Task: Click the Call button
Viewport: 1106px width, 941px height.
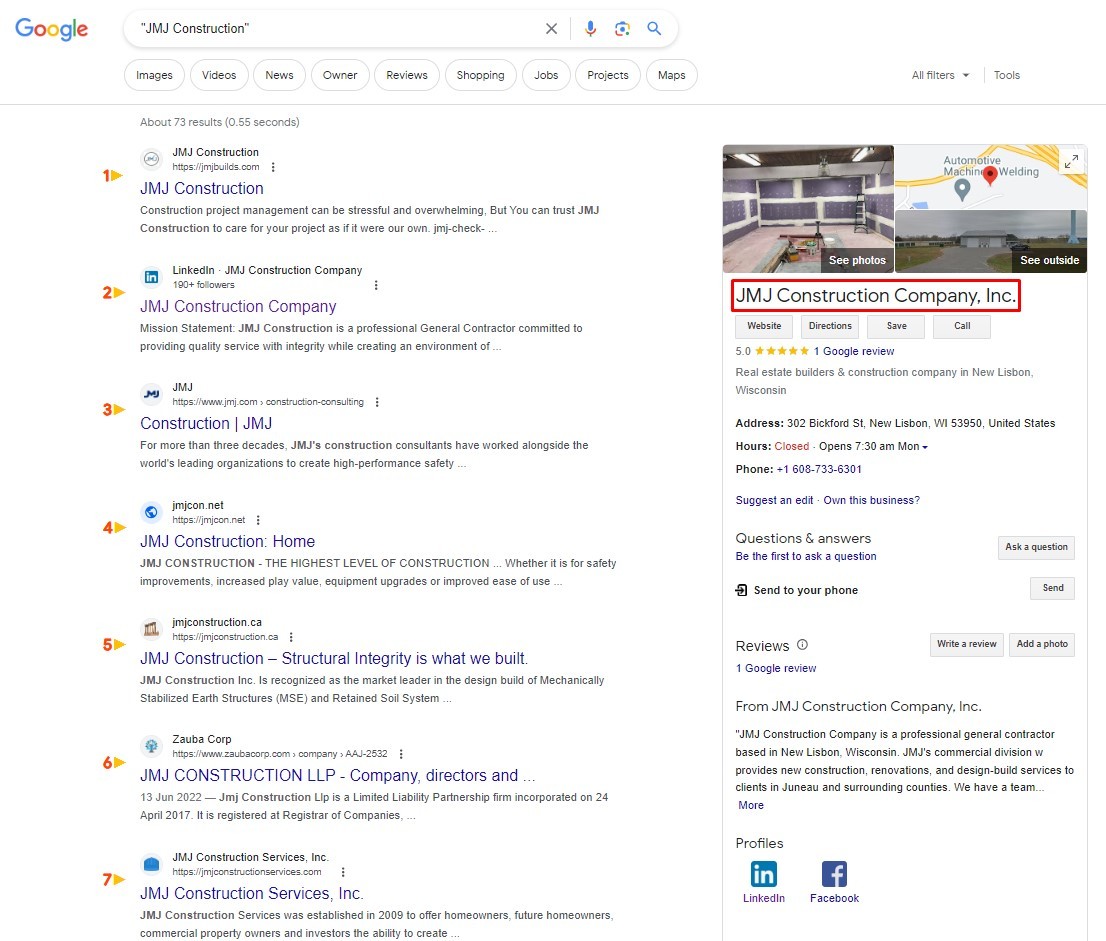Action: pyautogui.click(x=962, y=327)
